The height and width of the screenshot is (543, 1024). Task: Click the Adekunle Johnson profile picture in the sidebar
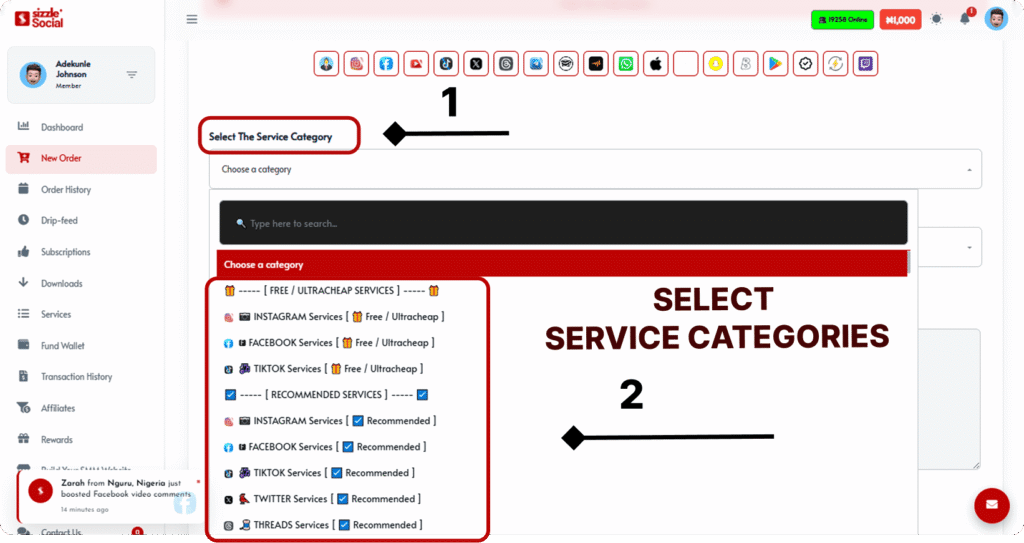pos(33,74)
